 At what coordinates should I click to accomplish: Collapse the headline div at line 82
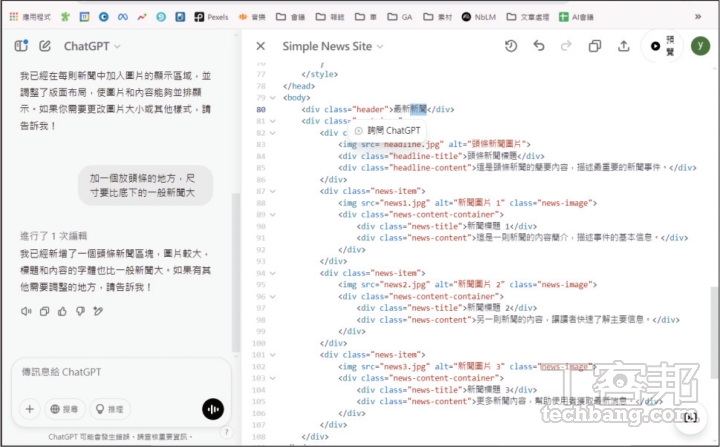273,133
